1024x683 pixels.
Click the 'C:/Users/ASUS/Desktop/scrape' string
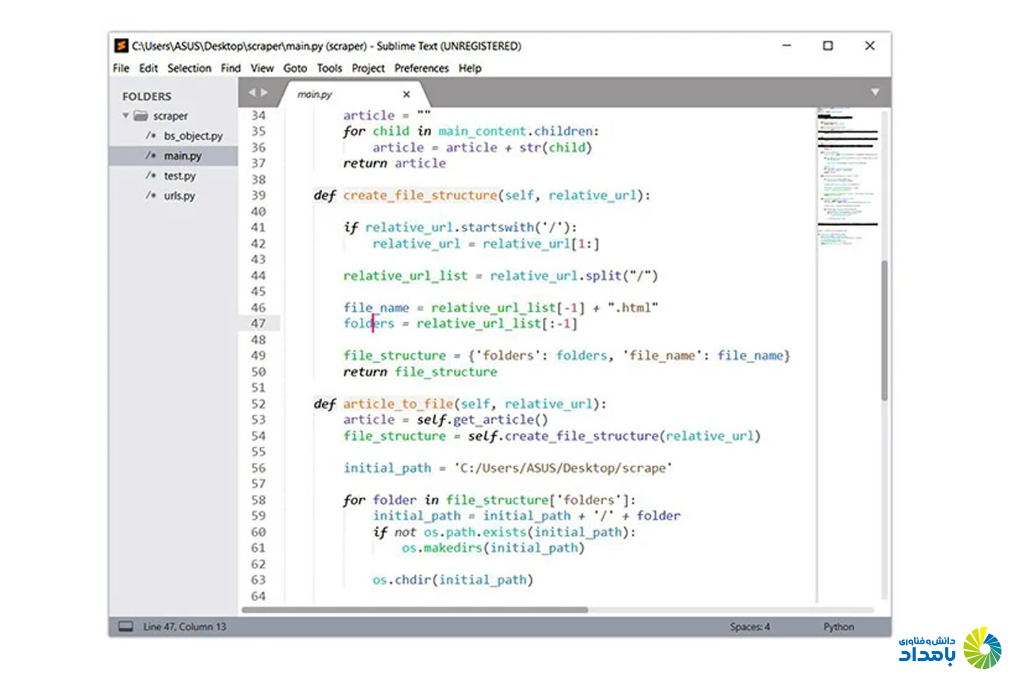pos(563,468)
